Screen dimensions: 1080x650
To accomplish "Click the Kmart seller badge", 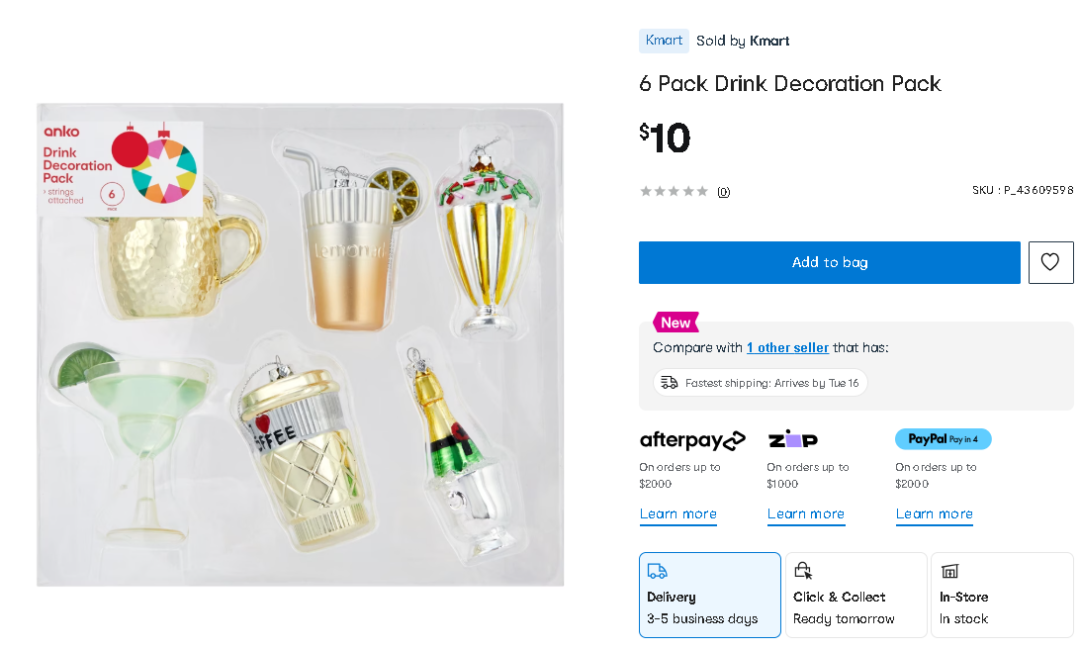I will click(x=664, y=41).
